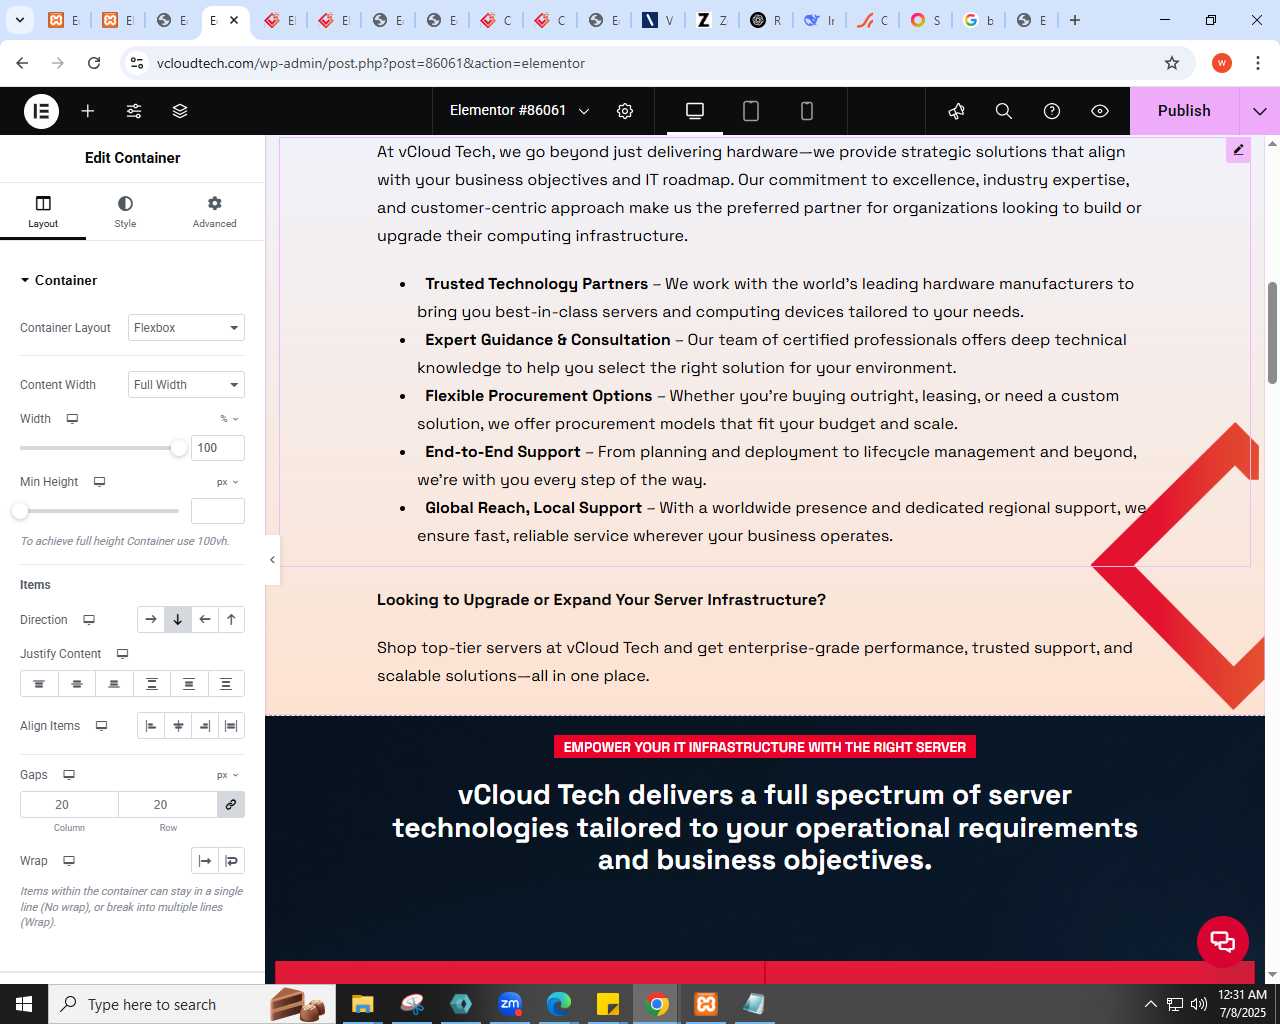Set Align Items to Stretch
This screenshot has width=1280, height=1024.
[x=231, y=726]
